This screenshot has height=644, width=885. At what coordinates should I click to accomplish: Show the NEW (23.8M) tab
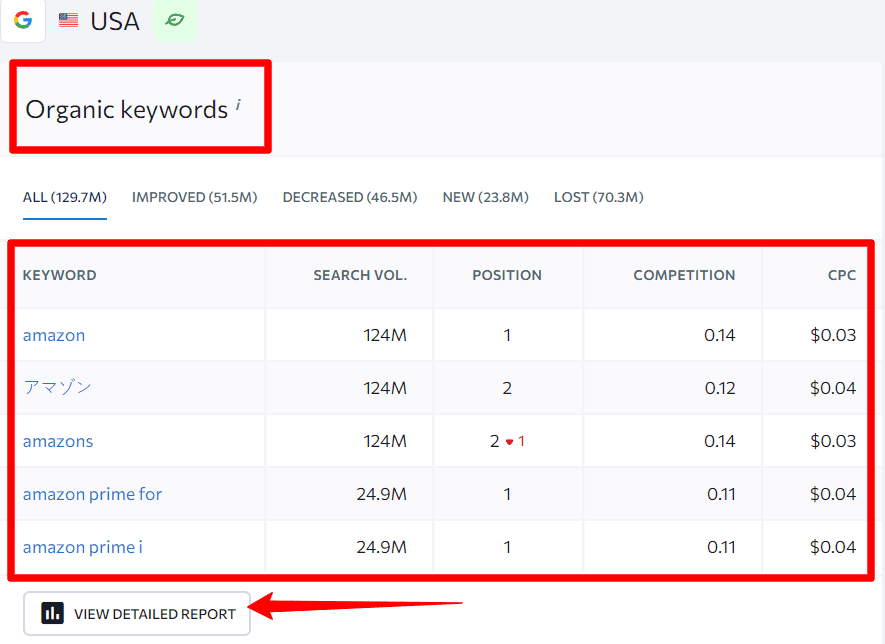(485, 197)
